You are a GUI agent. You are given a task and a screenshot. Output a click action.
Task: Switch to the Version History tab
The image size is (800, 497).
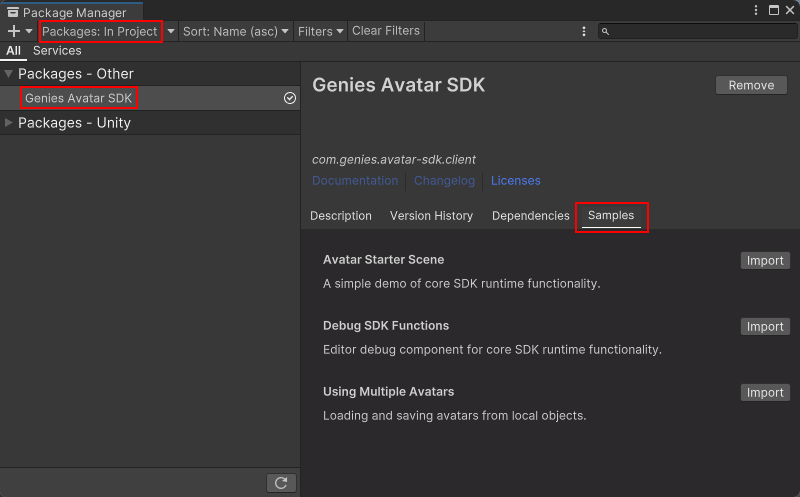click(x=431, y=216)
